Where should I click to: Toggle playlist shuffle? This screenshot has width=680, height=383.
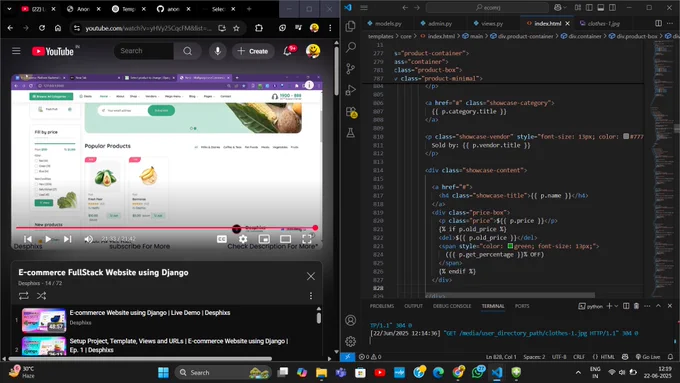42,296
